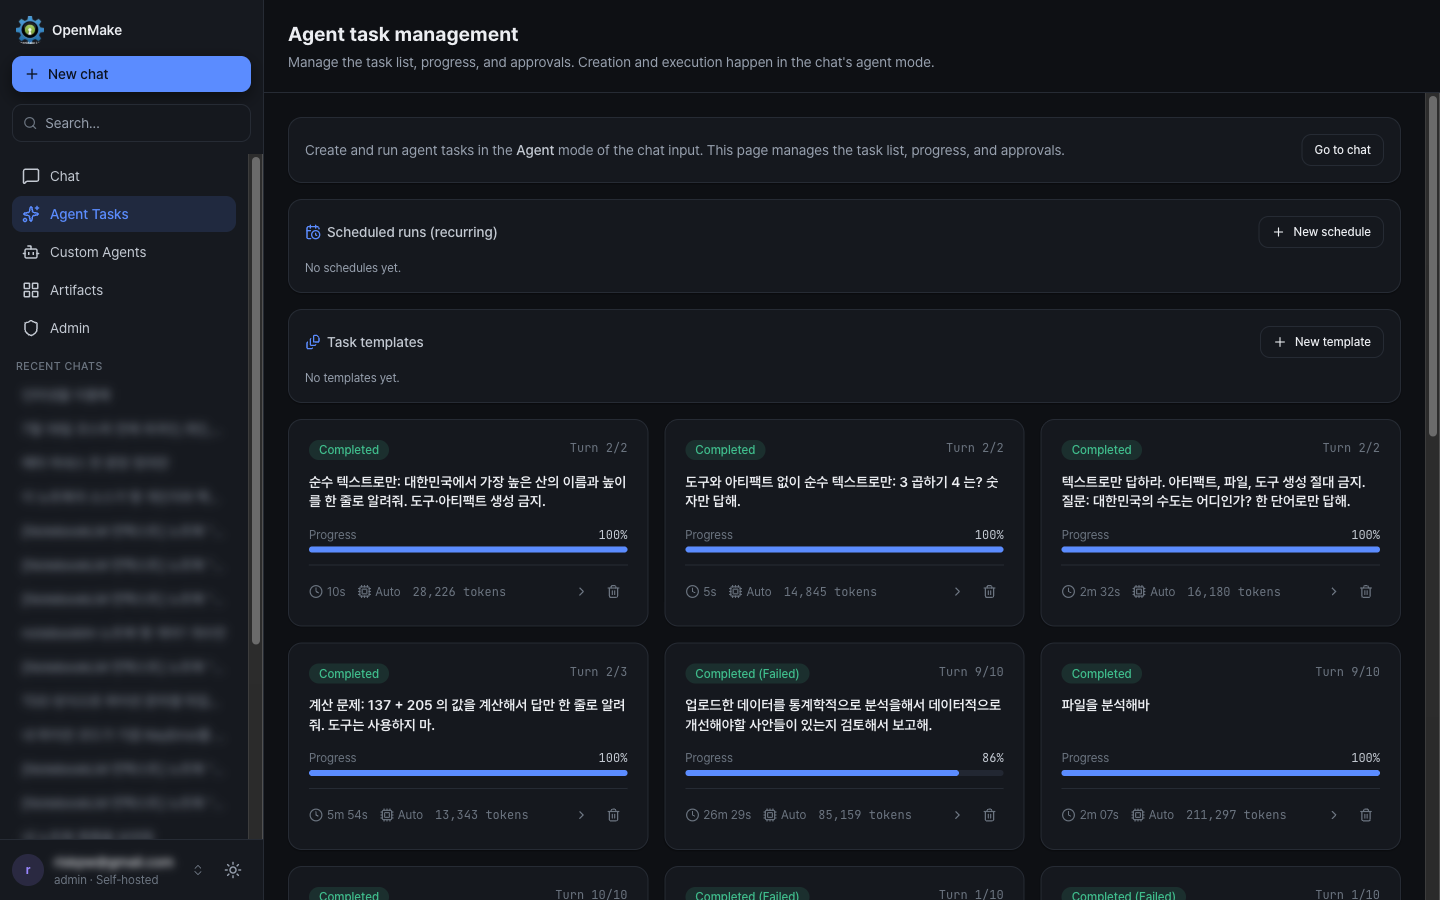Focus the Search input field

[131, 123]
